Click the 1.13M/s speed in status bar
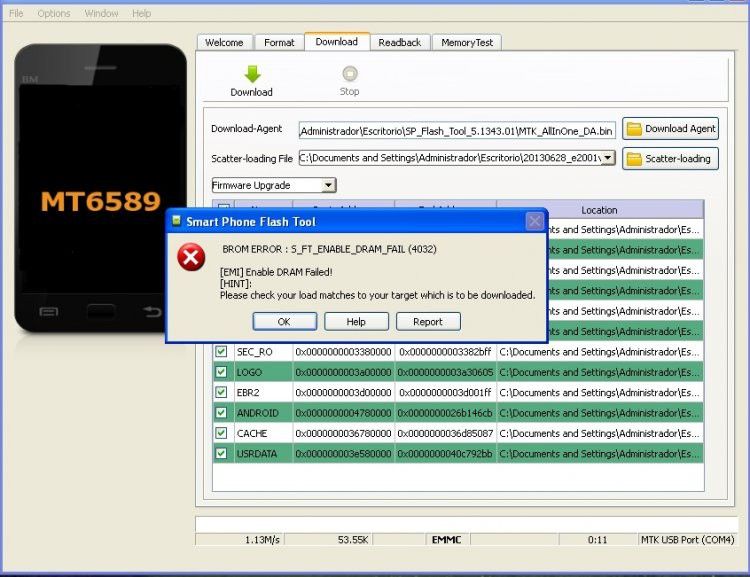750x577 pixels. (262, 540)
